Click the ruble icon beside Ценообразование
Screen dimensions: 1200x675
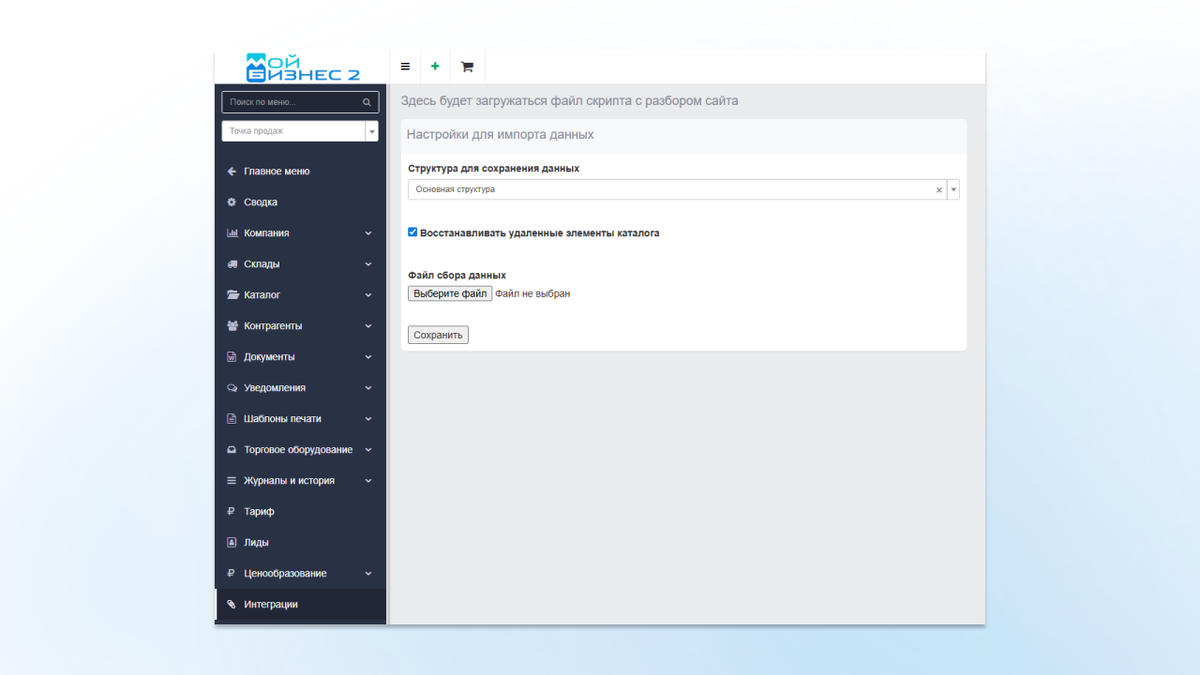point(232,574)
